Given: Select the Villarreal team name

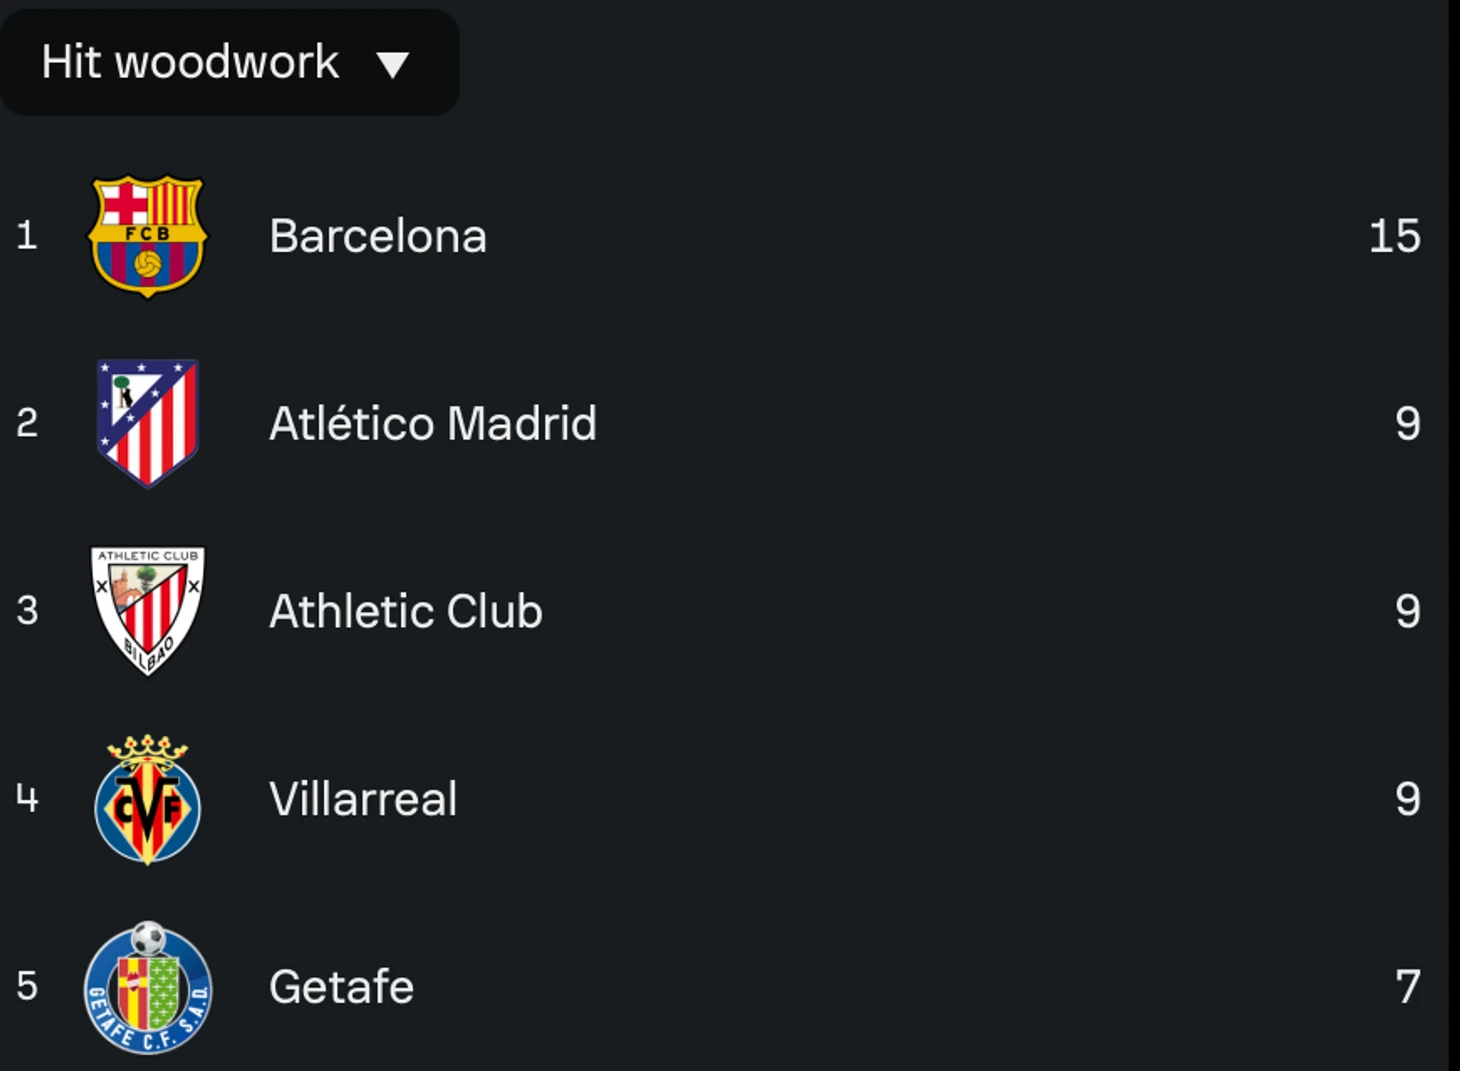Looking at the screenshot, I should [x=363, y=799].
